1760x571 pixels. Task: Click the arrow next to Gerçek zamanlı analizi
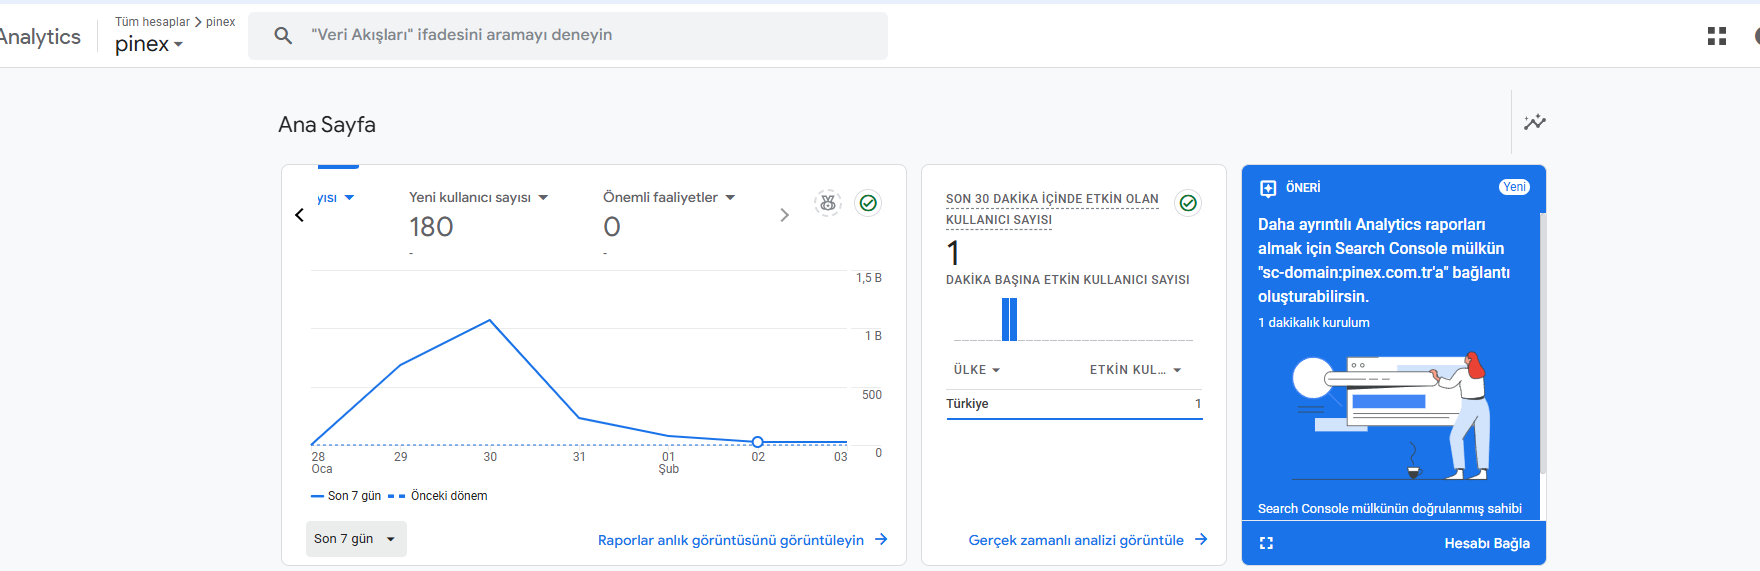pyautogui.click(x=1201, y=539)
